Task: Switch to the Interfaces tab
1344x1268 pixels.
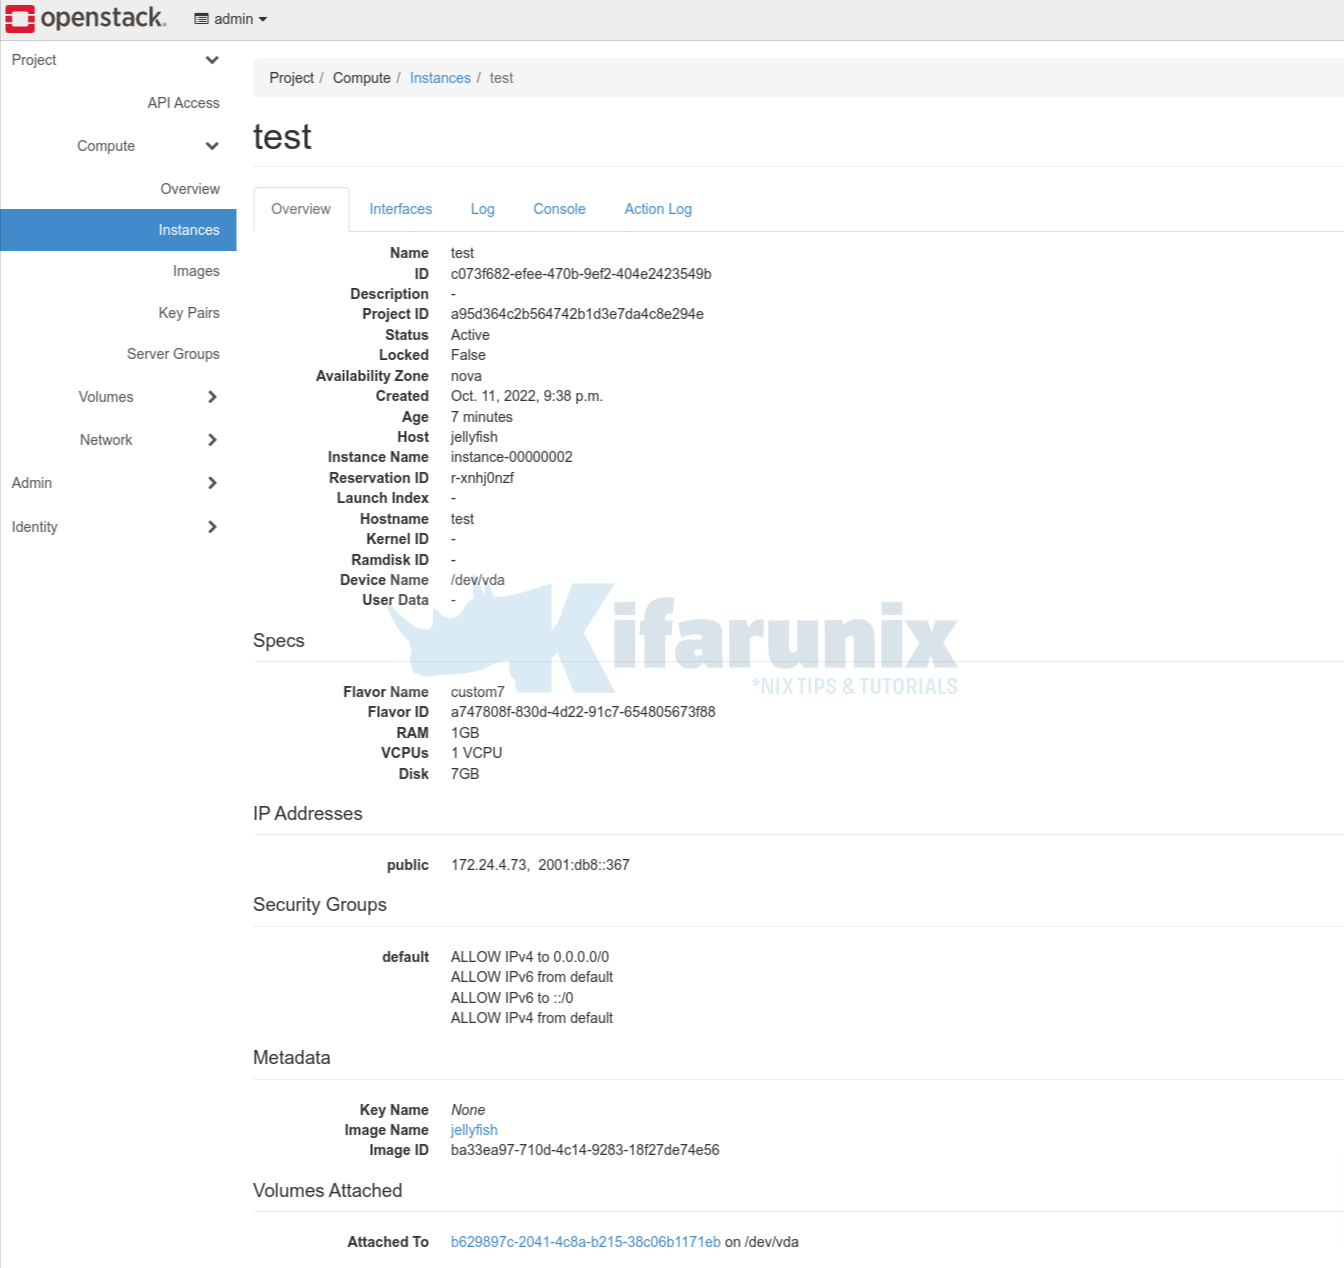Action: click(400, 209)
